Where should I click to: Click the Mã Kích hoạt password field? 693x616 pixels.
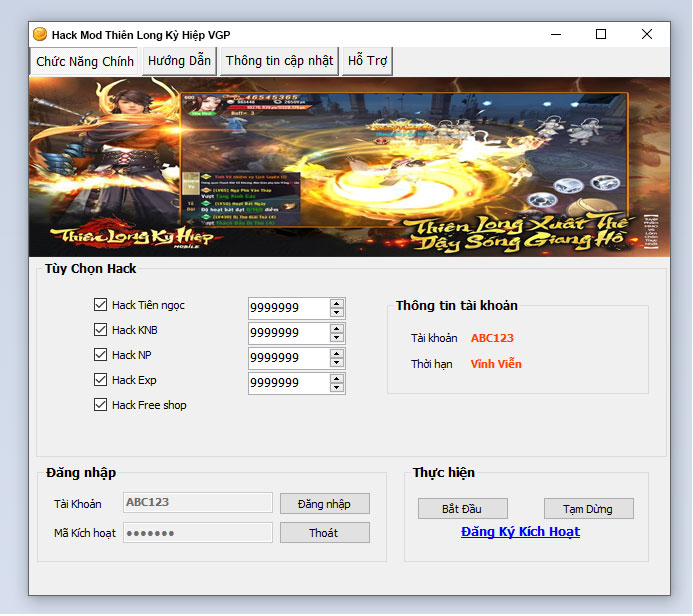click(x=198, y=532)
